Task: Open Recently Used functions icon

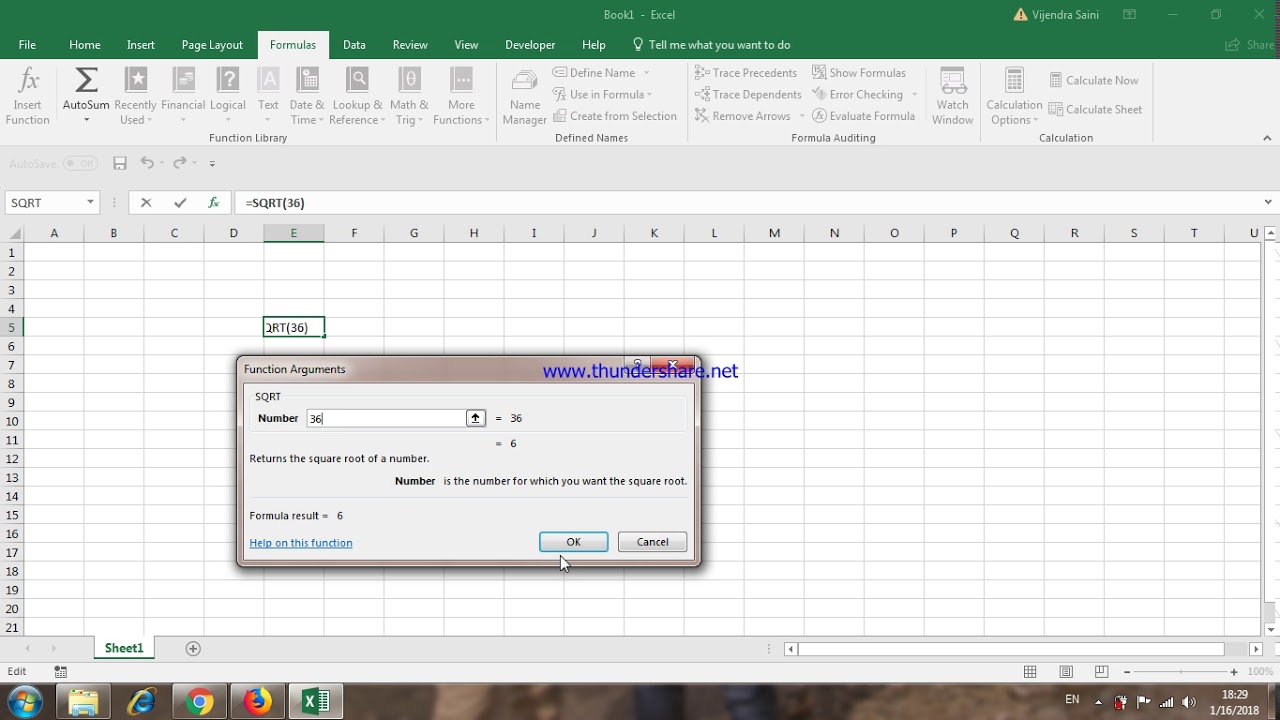Action: tap(136, 80)
